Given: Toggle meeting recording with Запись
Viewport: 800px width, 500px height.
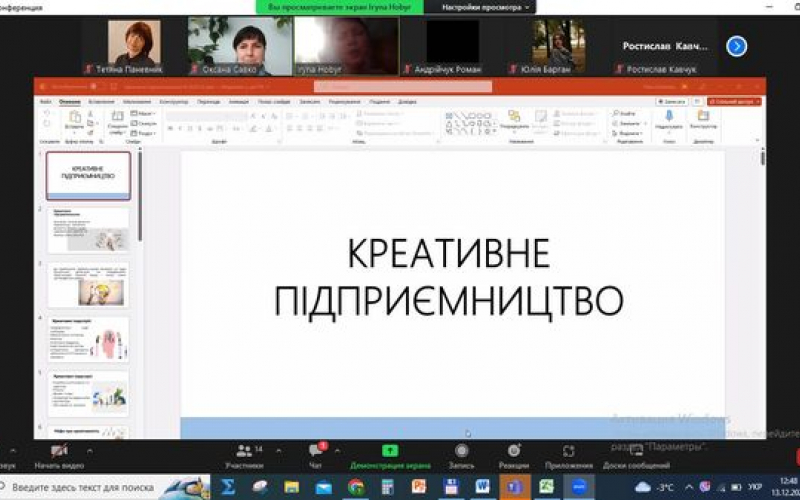Looking at the screenshot, I should (461, 457).
